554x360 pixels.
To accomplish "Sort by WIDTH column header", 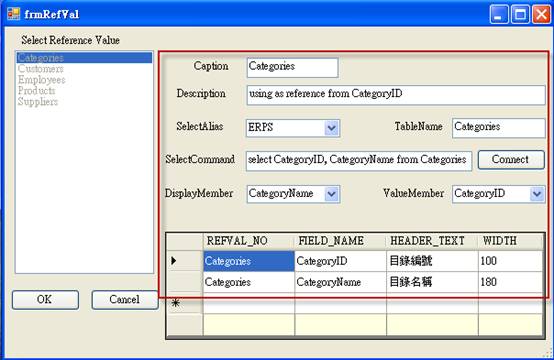I will point(511,241).
